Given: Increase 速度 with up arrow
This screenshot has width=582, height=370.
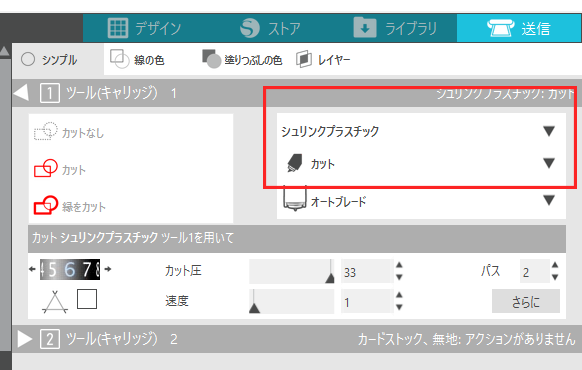Looking at the screenshot, I should pyautogui.click(x=399, y=295).
